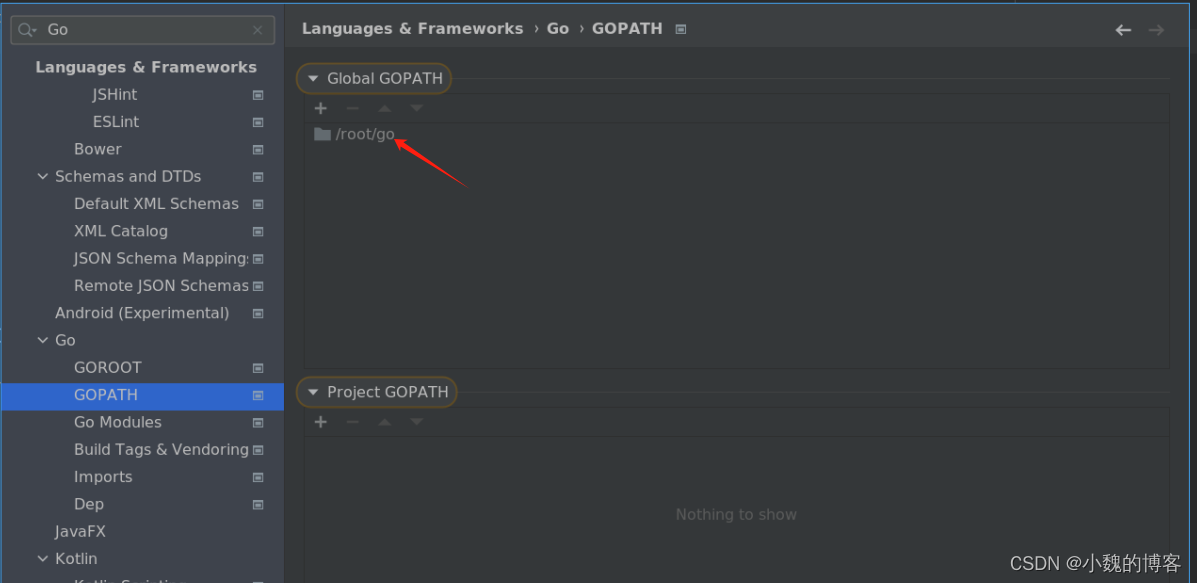Click the move-down arrow icon under Global GOPATH
This screenshot has height=583, width=1197.
point(416,108)
